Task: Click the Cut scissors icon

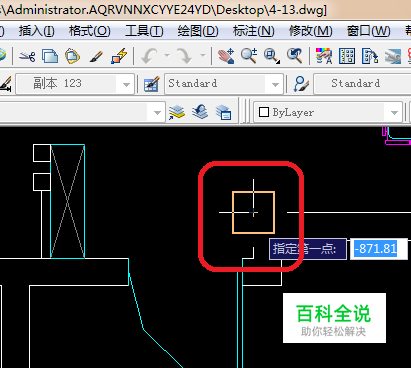Action: coord(27,56)
